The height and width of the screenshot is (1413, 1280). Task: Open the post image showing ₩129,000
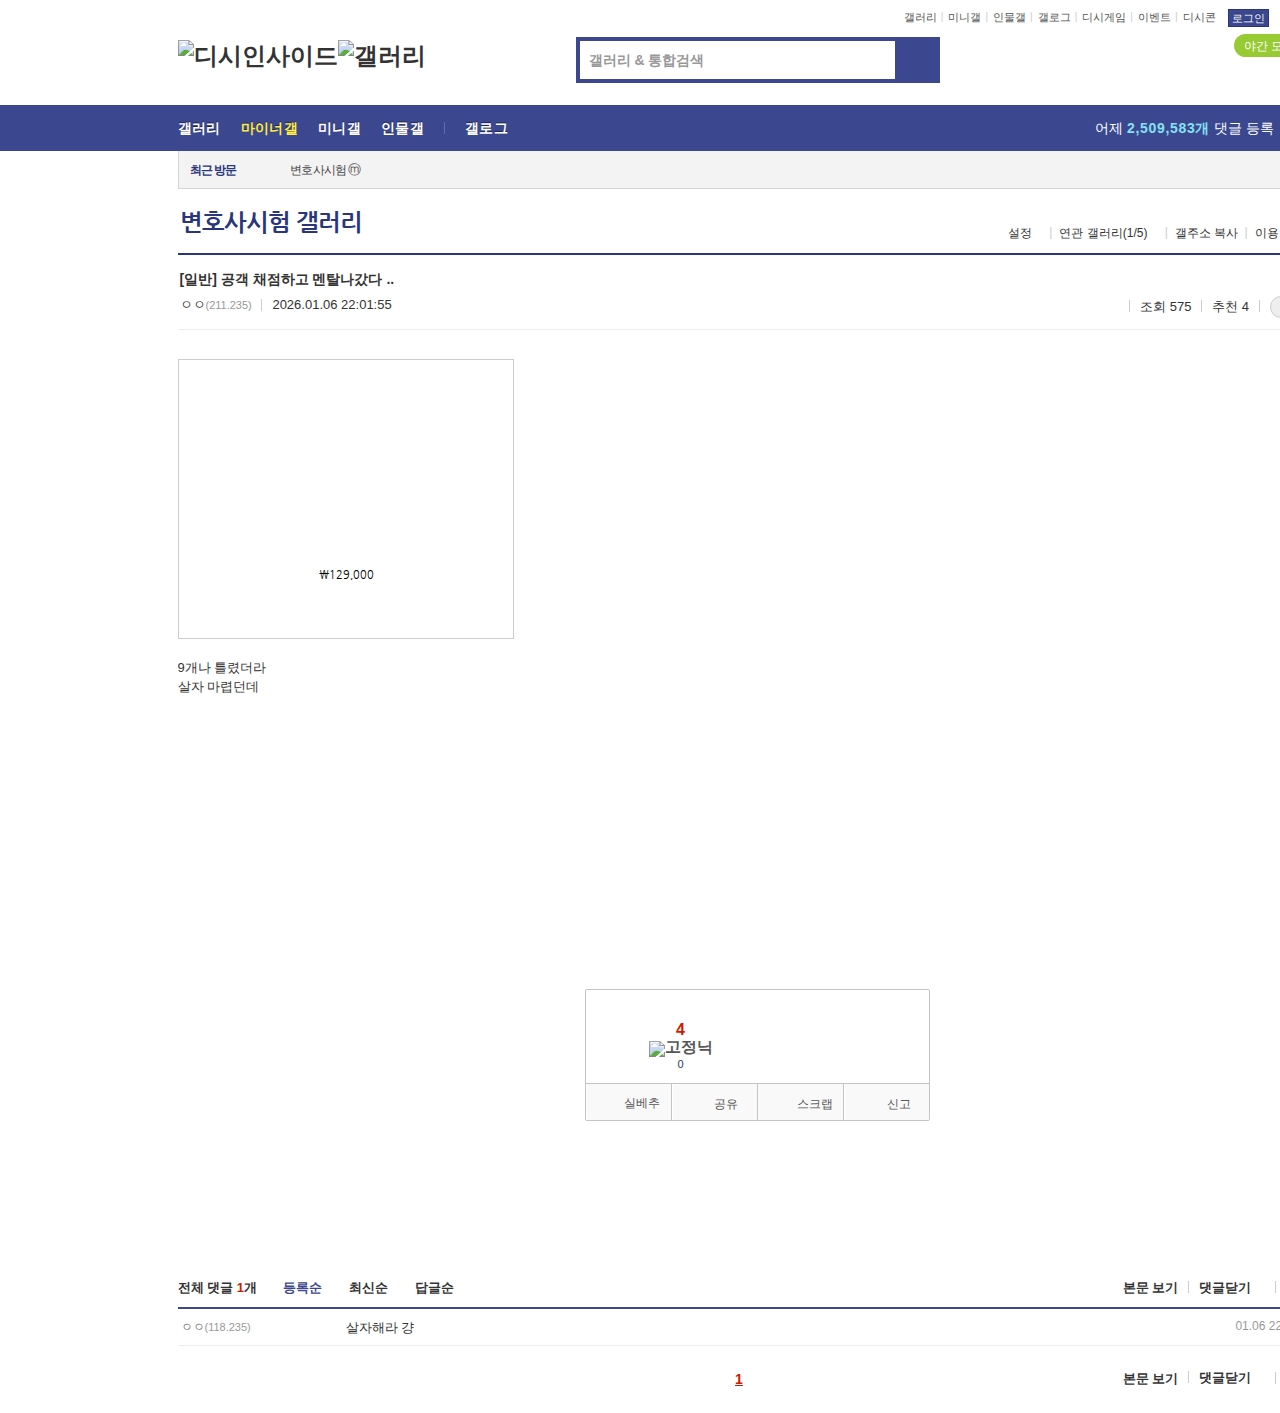tap(346, 499)
